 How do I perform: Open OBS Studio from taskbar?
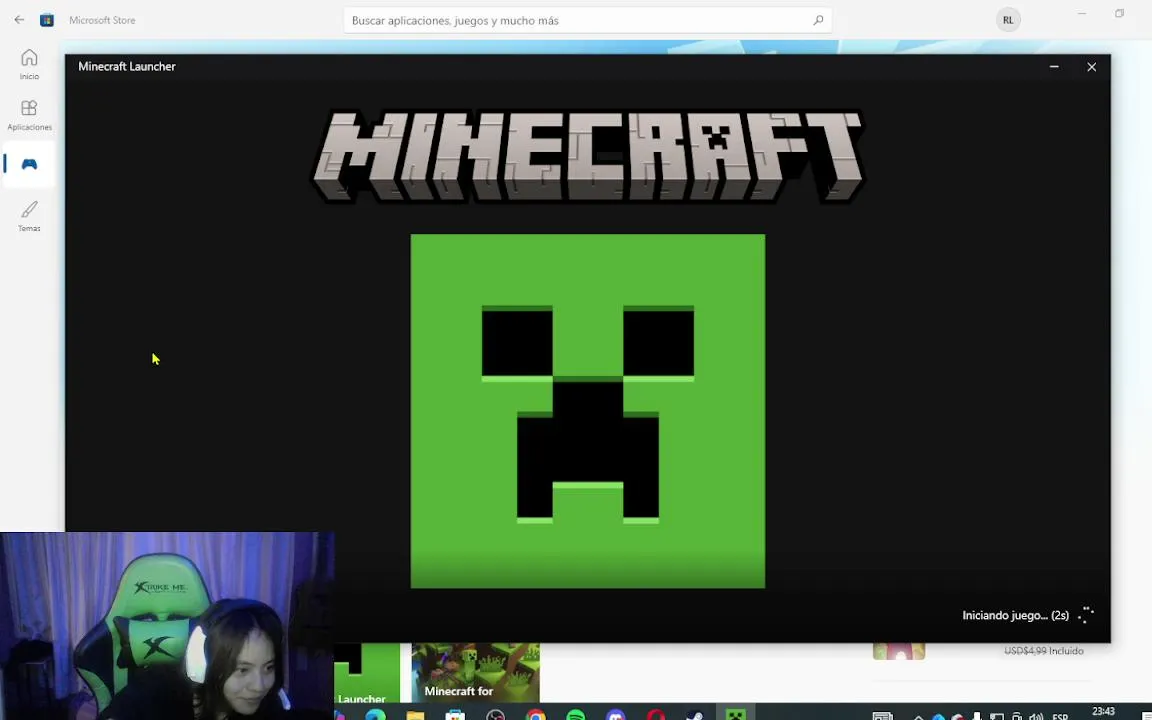[x=495, y=716]
